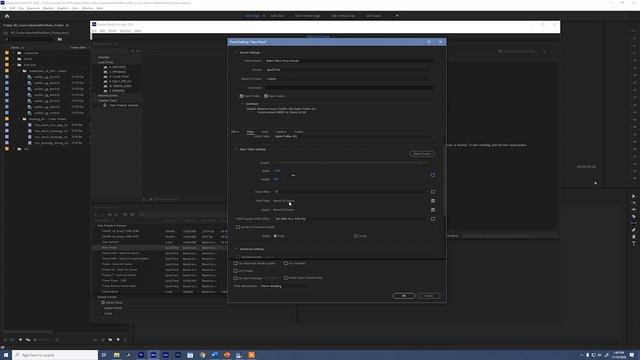
Task: Open the Video Codec dropdown Apple ProRes 422
Action: click(354, 136)
